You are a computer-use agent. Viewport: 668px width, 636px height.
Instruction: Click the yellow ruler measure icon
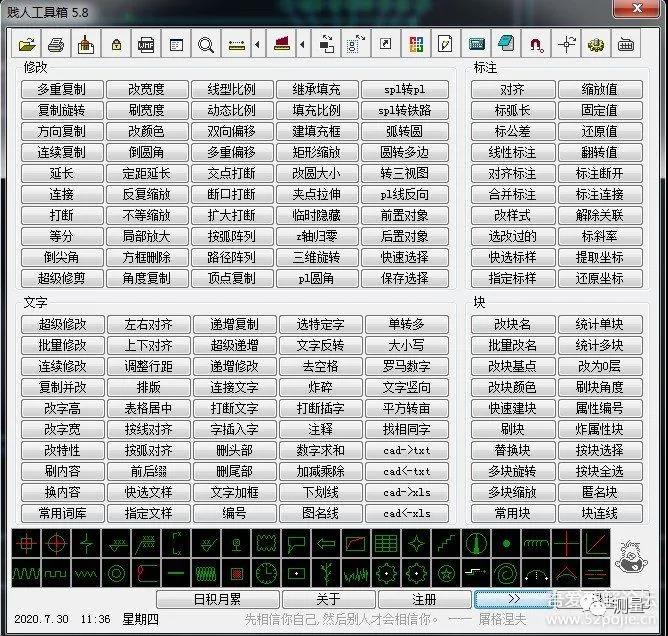click(x=236, y=44)
